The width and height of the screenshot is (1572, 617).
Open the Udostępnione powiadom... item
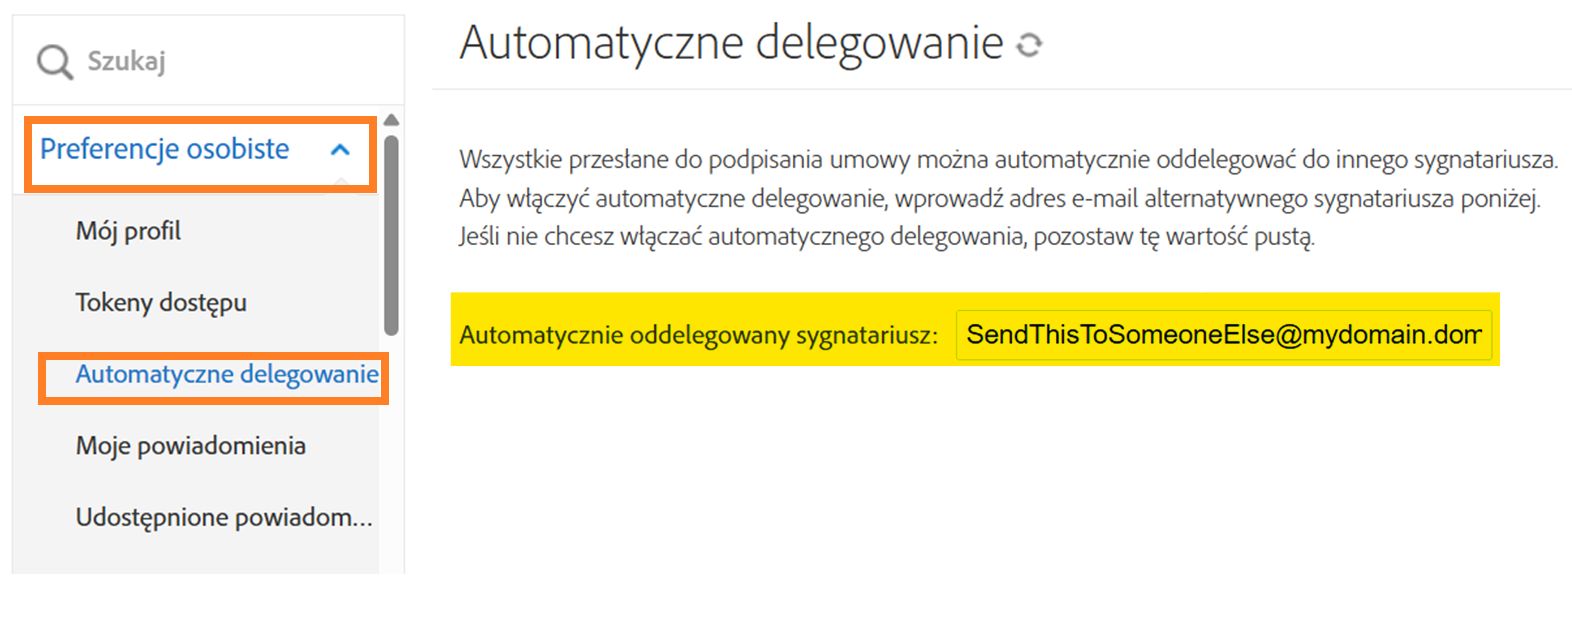(224, 517)
